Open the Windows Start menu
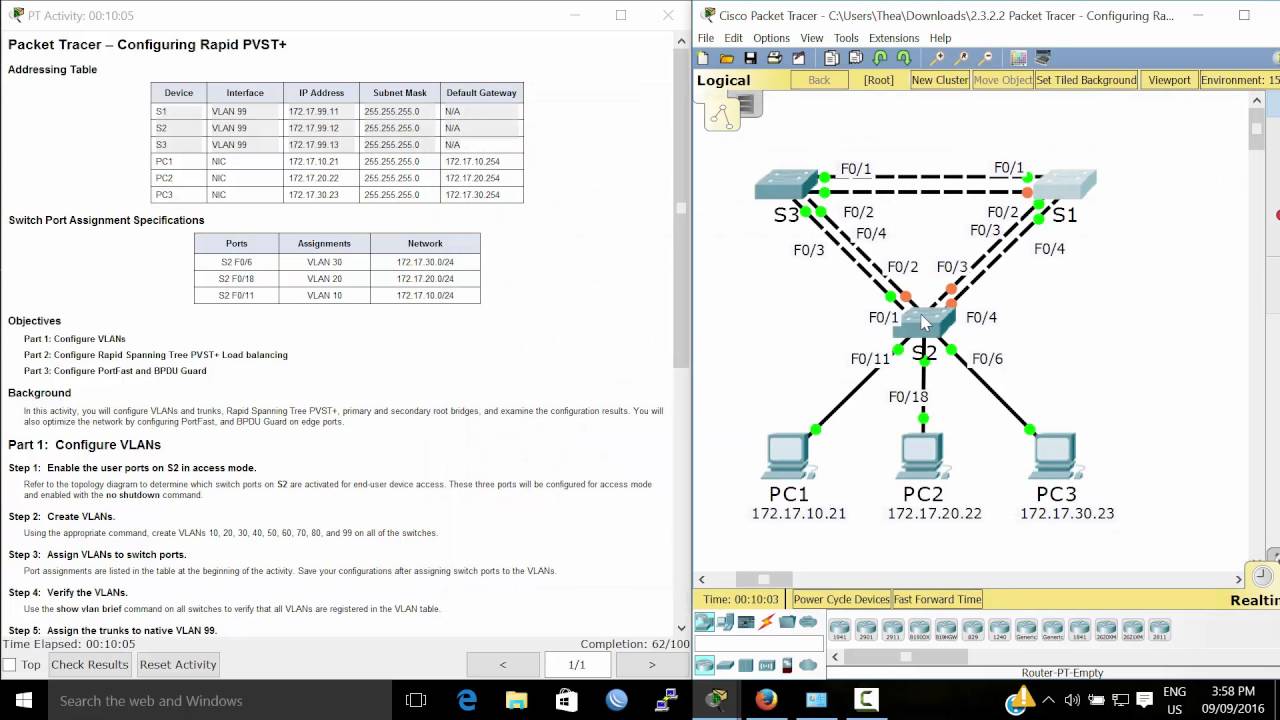The height and width of the screenshot is (720, 1280). click(x=24, y=701)
